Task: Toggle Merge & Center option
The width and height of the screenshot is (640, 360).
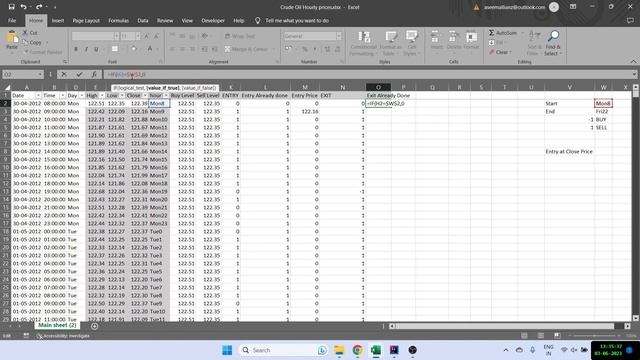Action: (x=247, y=49)
